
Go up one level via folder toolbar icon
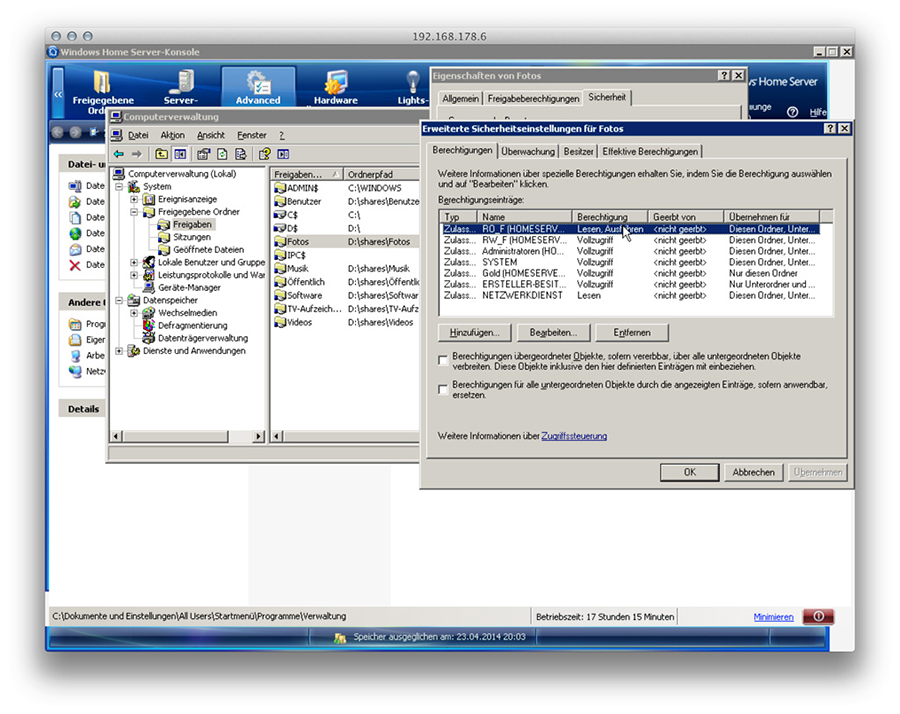pyautogui.click(x=161, y=154)
